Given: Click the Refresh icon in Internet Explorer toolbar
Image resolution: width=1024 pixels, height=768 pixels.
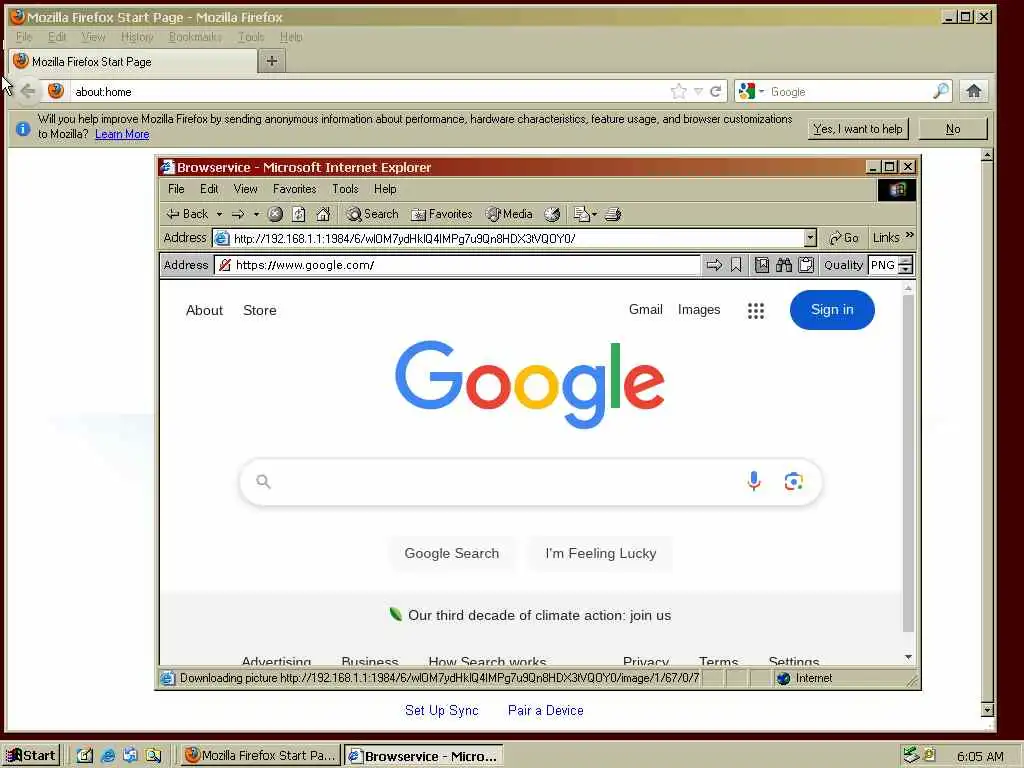Looking at the screenshot, I should click(299, 214).
